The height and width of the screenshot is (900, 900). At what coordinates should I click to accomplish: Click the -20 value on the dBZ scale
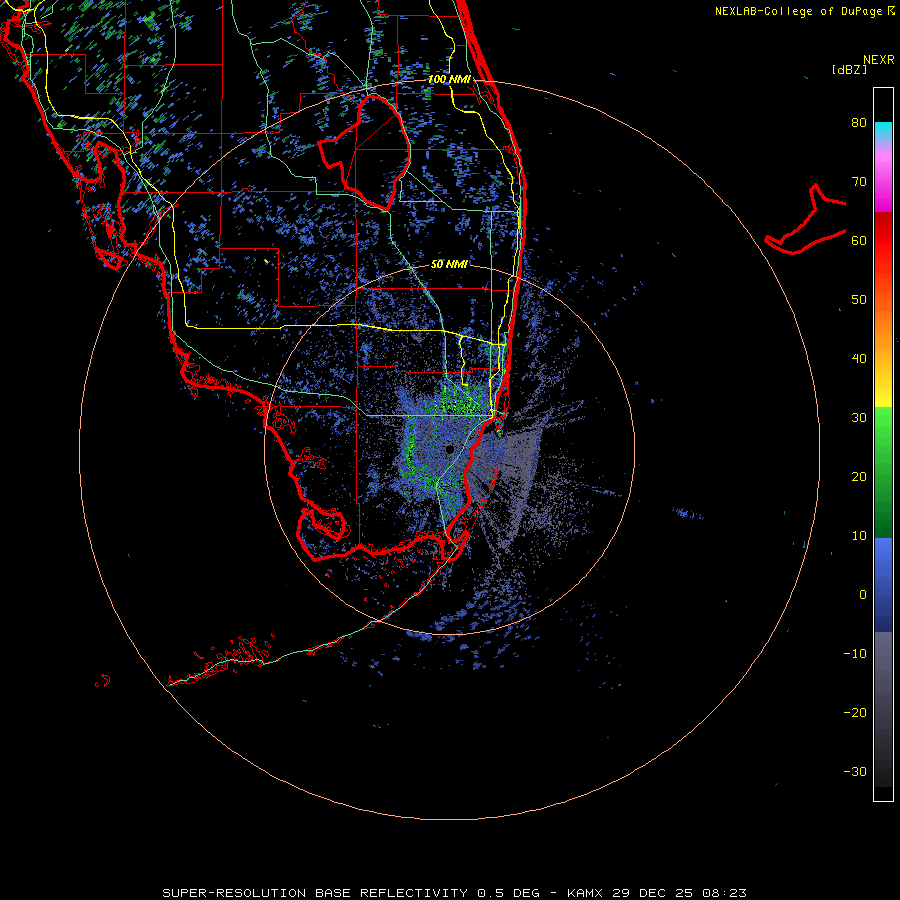[855, 712]
